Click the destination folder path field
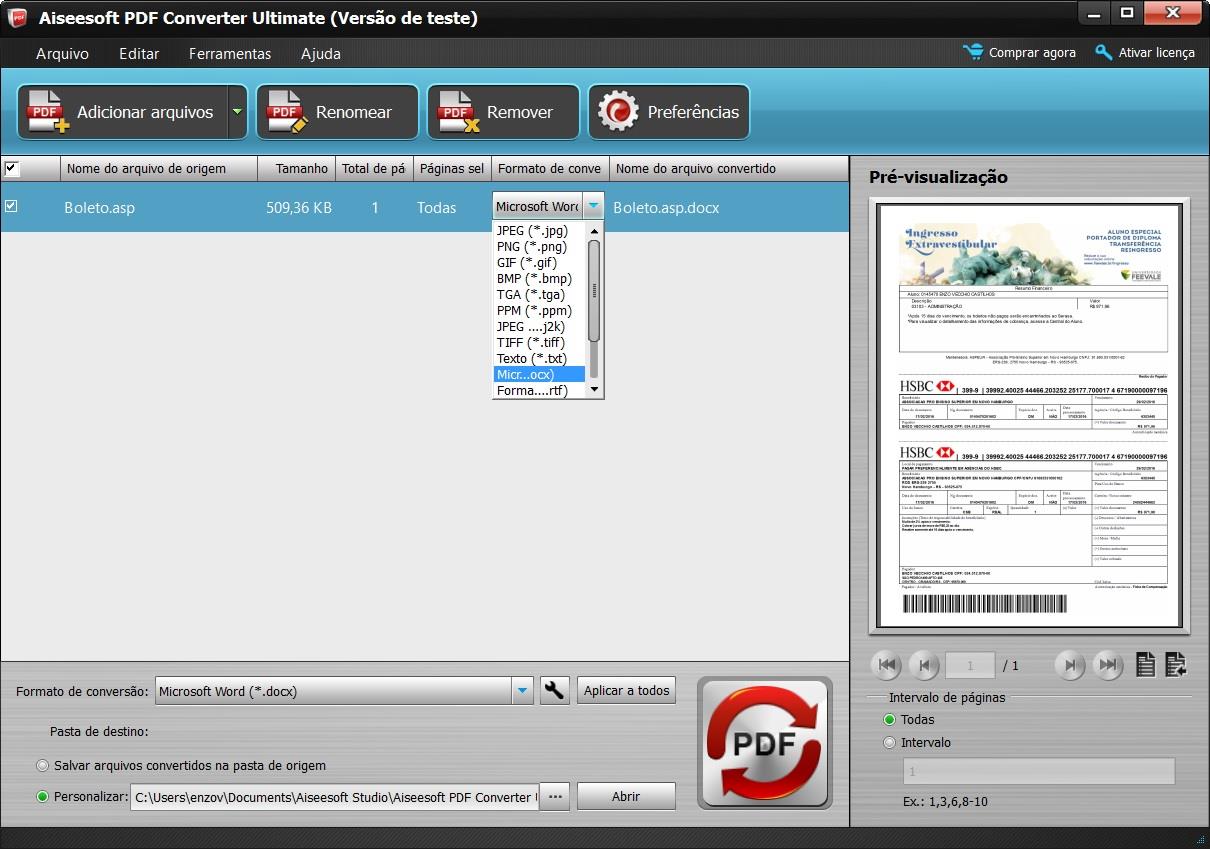Screen dimensions: 1210x849 point(335,797)
